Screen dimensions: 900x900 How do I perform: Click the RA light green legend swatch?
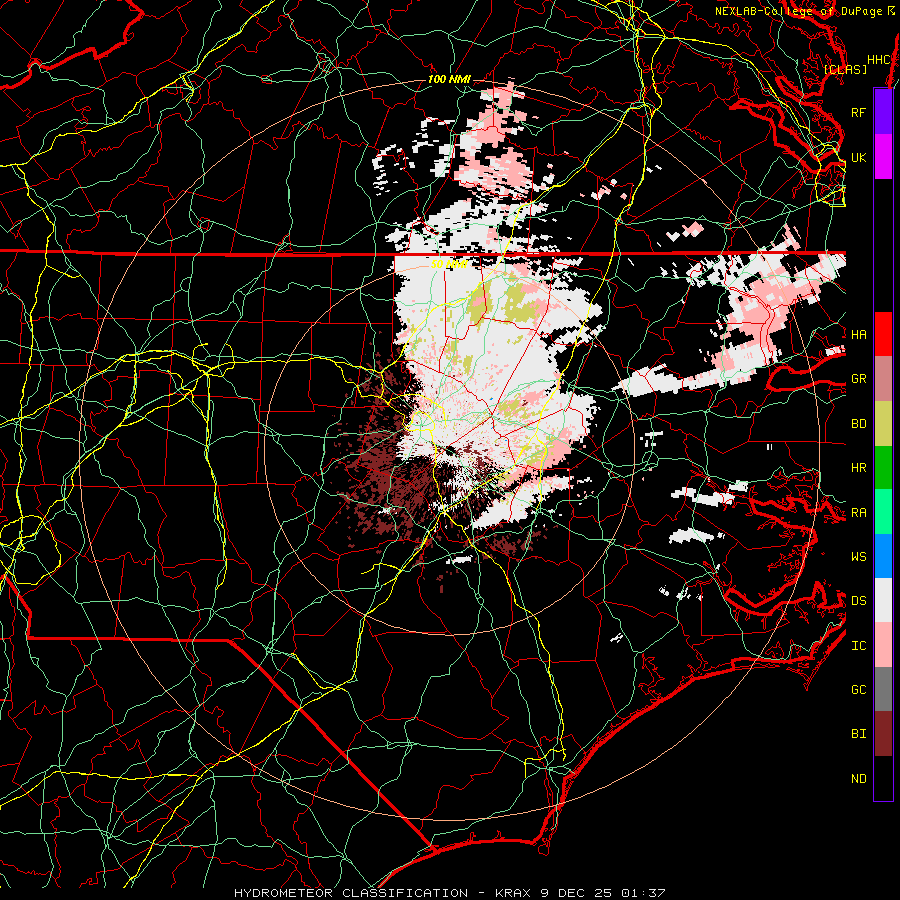[x=883, y=512]
